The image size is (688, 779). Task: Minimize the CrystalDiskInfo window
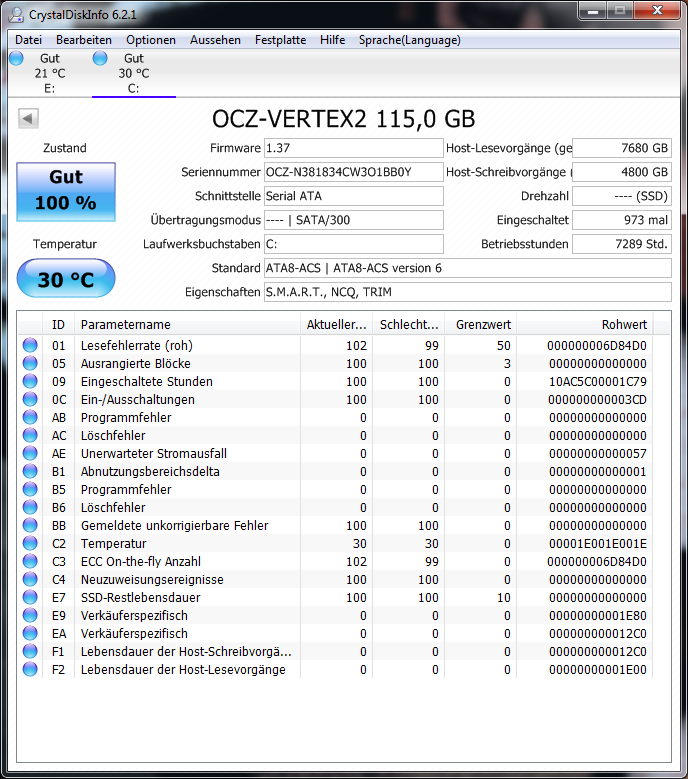[593, 10]
